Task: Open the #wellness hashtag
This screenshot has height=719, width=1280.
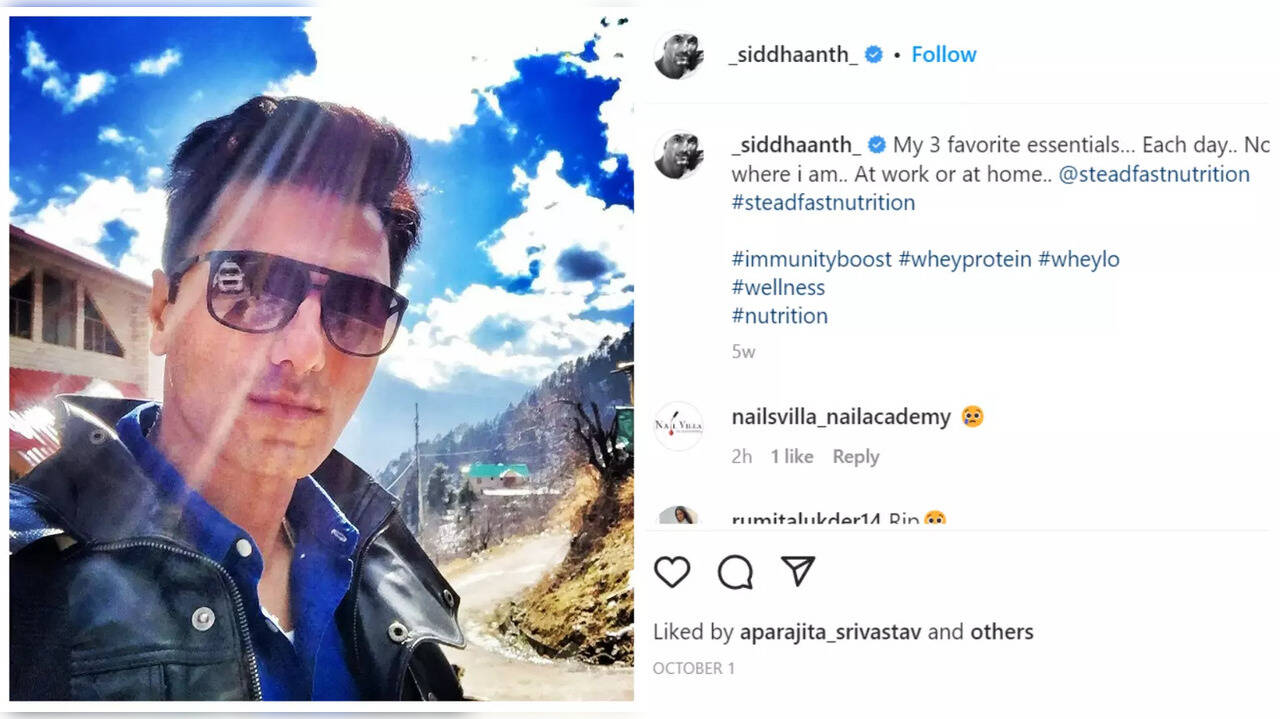Action: pyautogui.click(x=778, y=288)
